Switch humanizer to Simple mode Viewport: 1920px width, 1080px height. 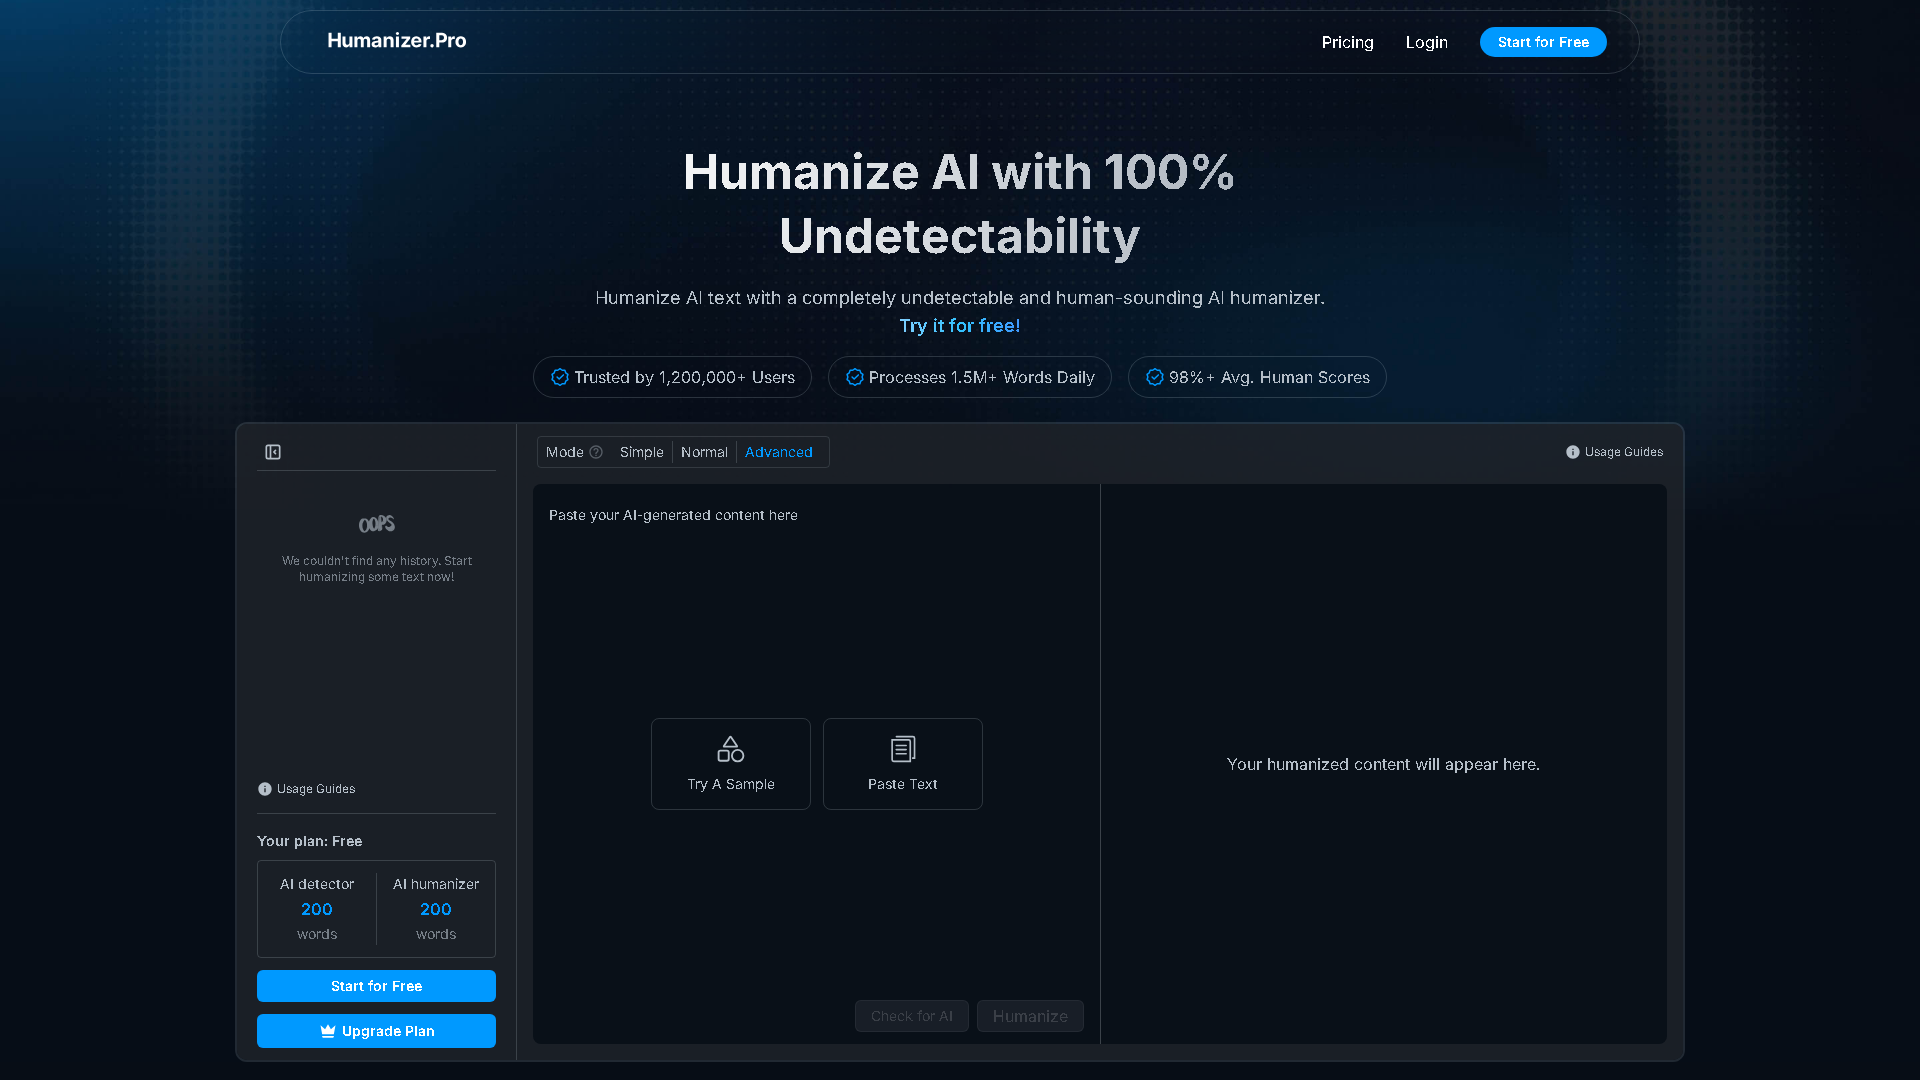point(641,452)
